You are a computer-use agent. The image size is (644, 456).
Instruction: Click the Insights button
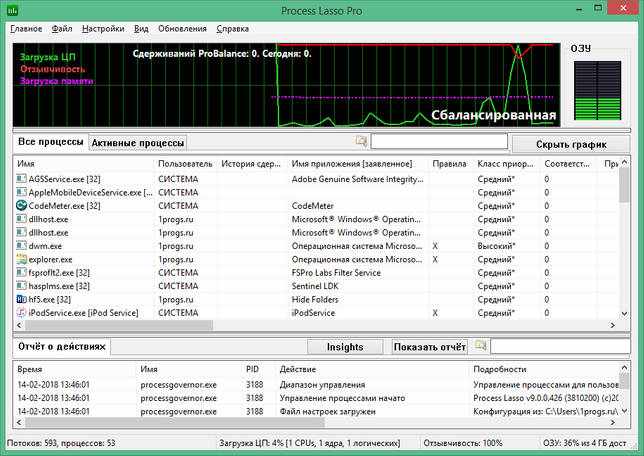click(x=345, y=347)
